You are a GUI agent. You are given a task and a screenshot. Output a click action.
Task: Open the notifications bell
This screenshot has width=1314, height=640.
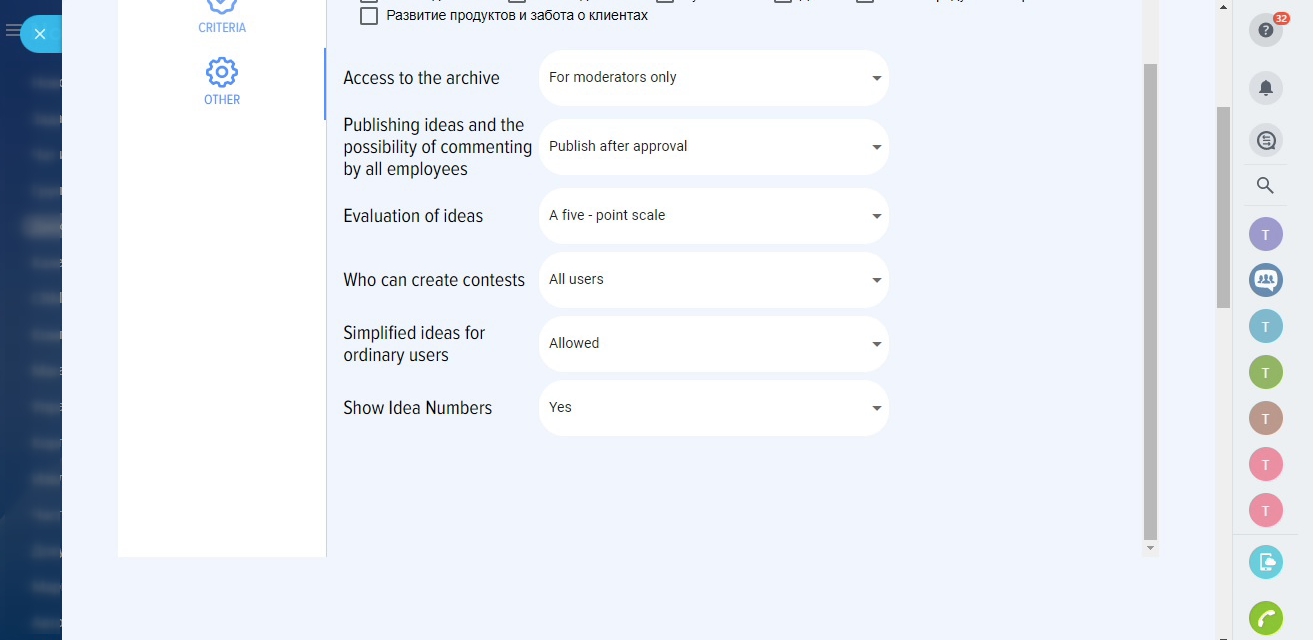pos(1265,88)
